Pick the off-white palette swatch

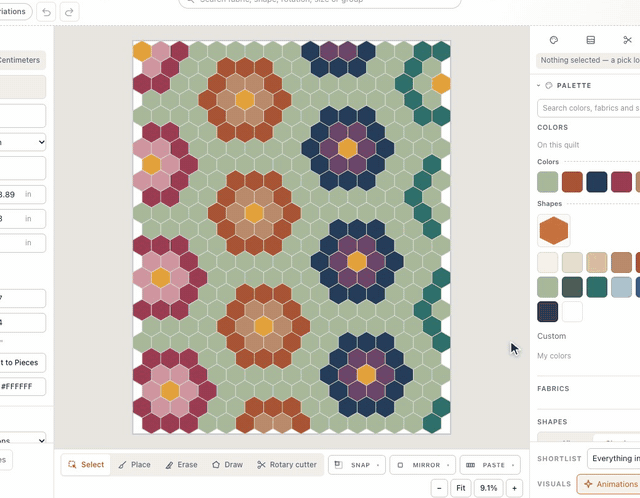tap(547, 262)
